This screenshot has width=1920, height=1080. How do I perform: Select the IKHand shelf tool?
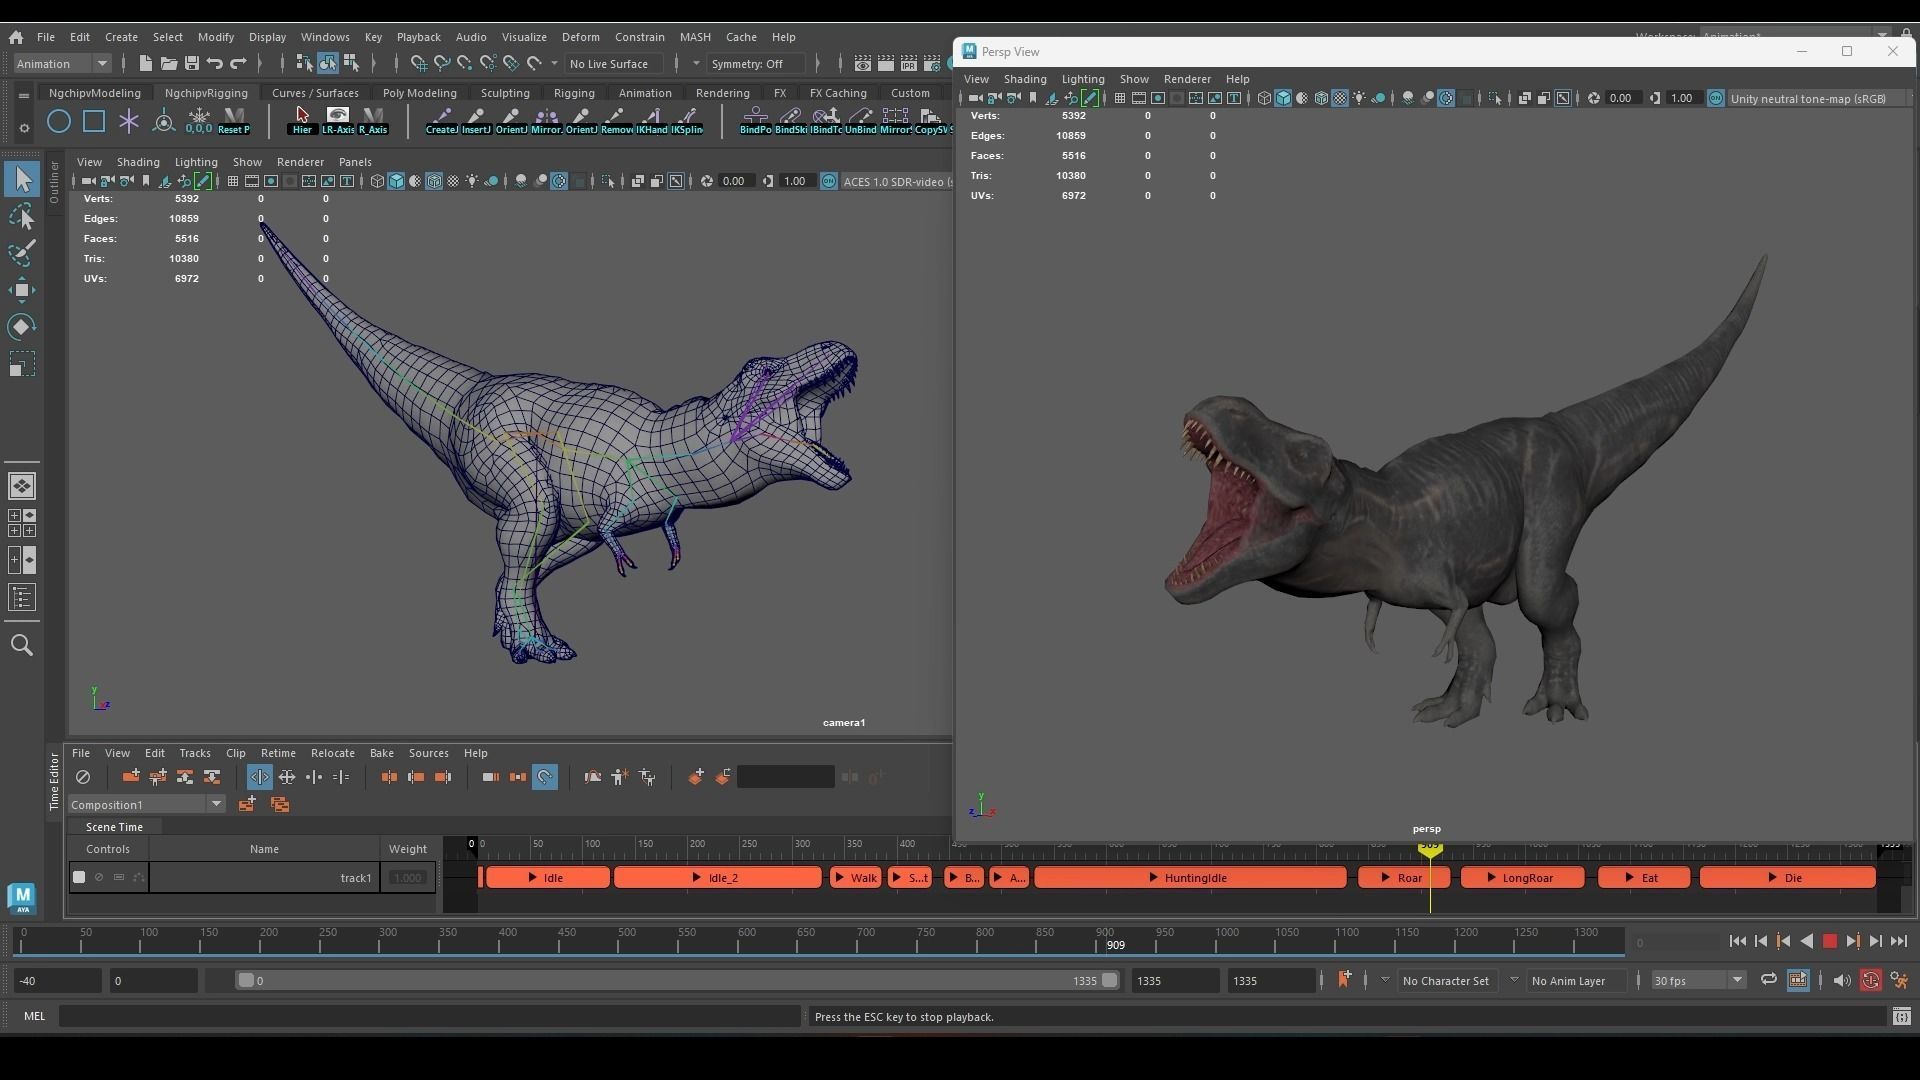652,122
